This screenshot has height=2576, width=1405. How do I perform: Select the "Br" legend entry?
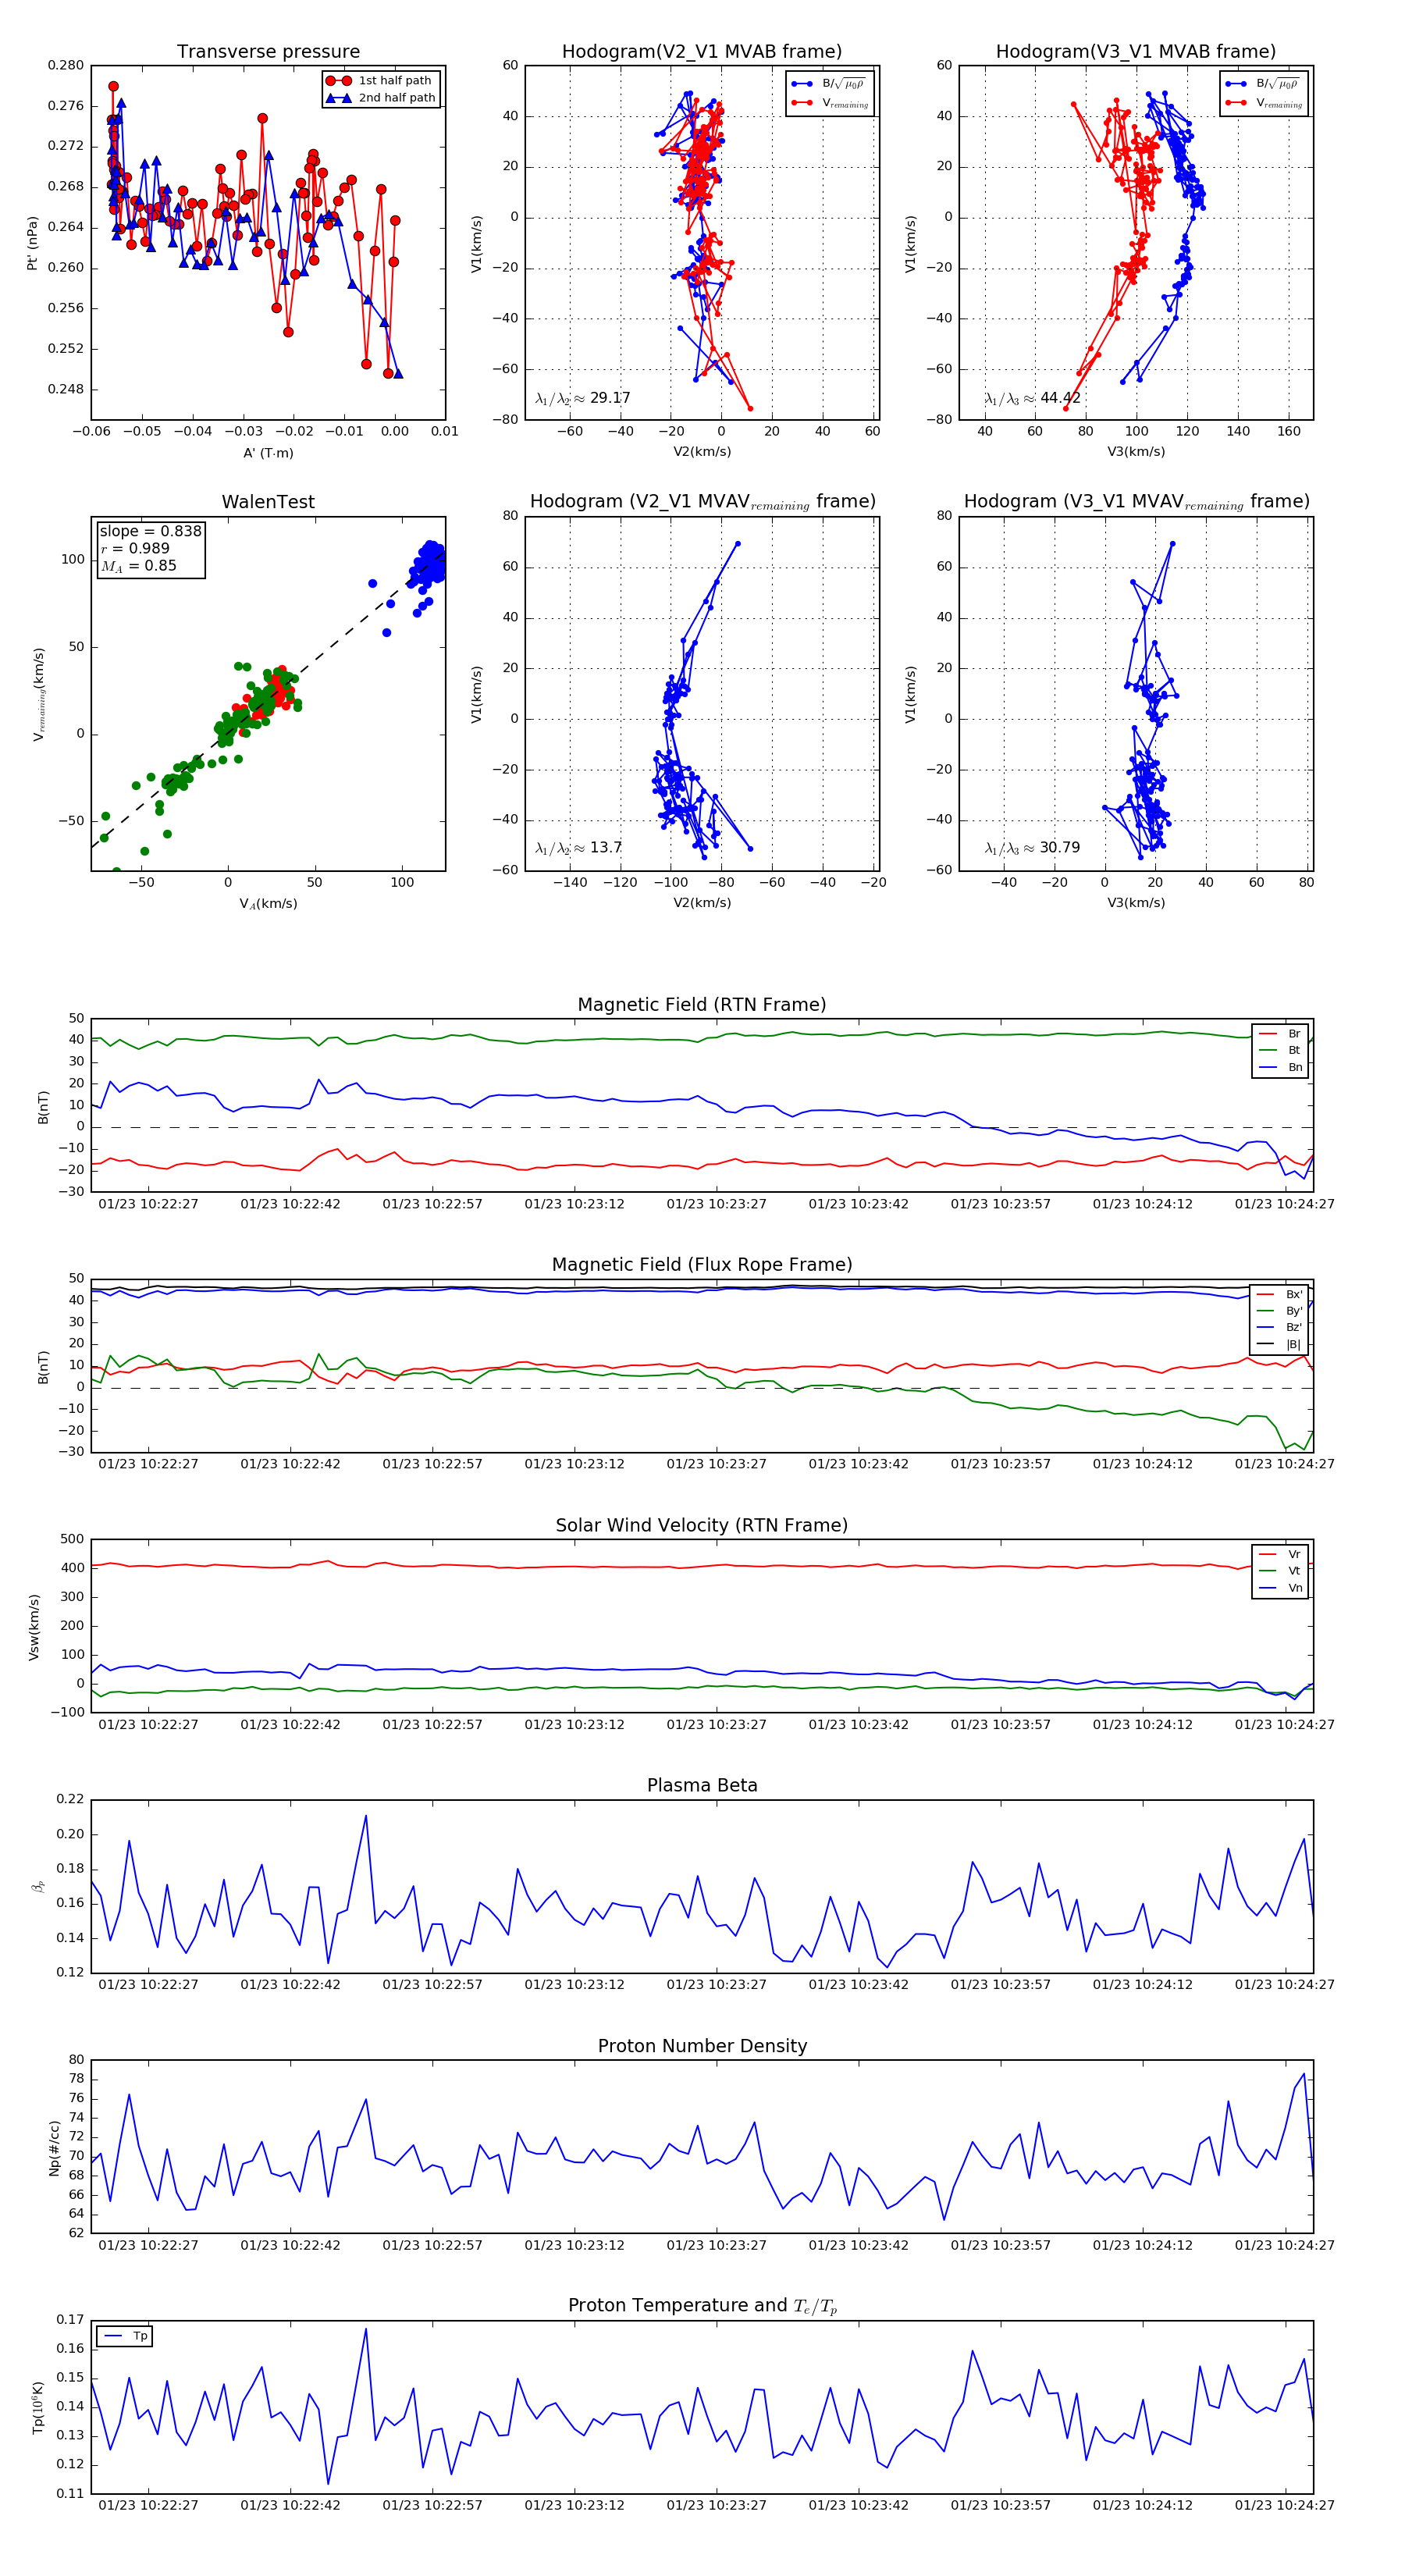point(1281,1034)
